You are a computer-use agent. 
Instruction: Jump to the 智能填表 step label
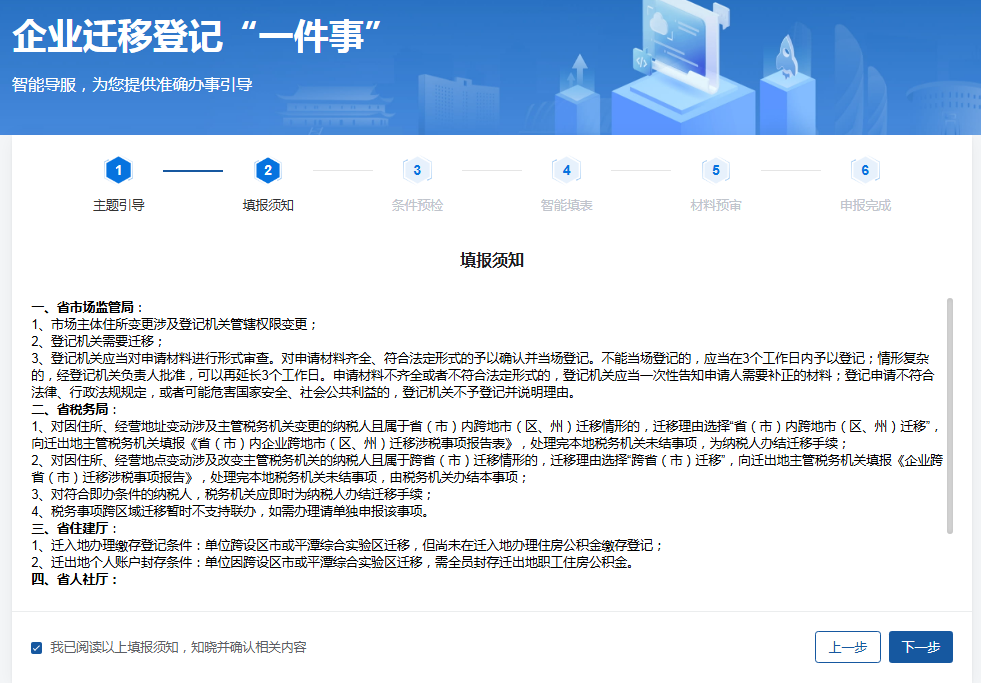click(566, 205)
